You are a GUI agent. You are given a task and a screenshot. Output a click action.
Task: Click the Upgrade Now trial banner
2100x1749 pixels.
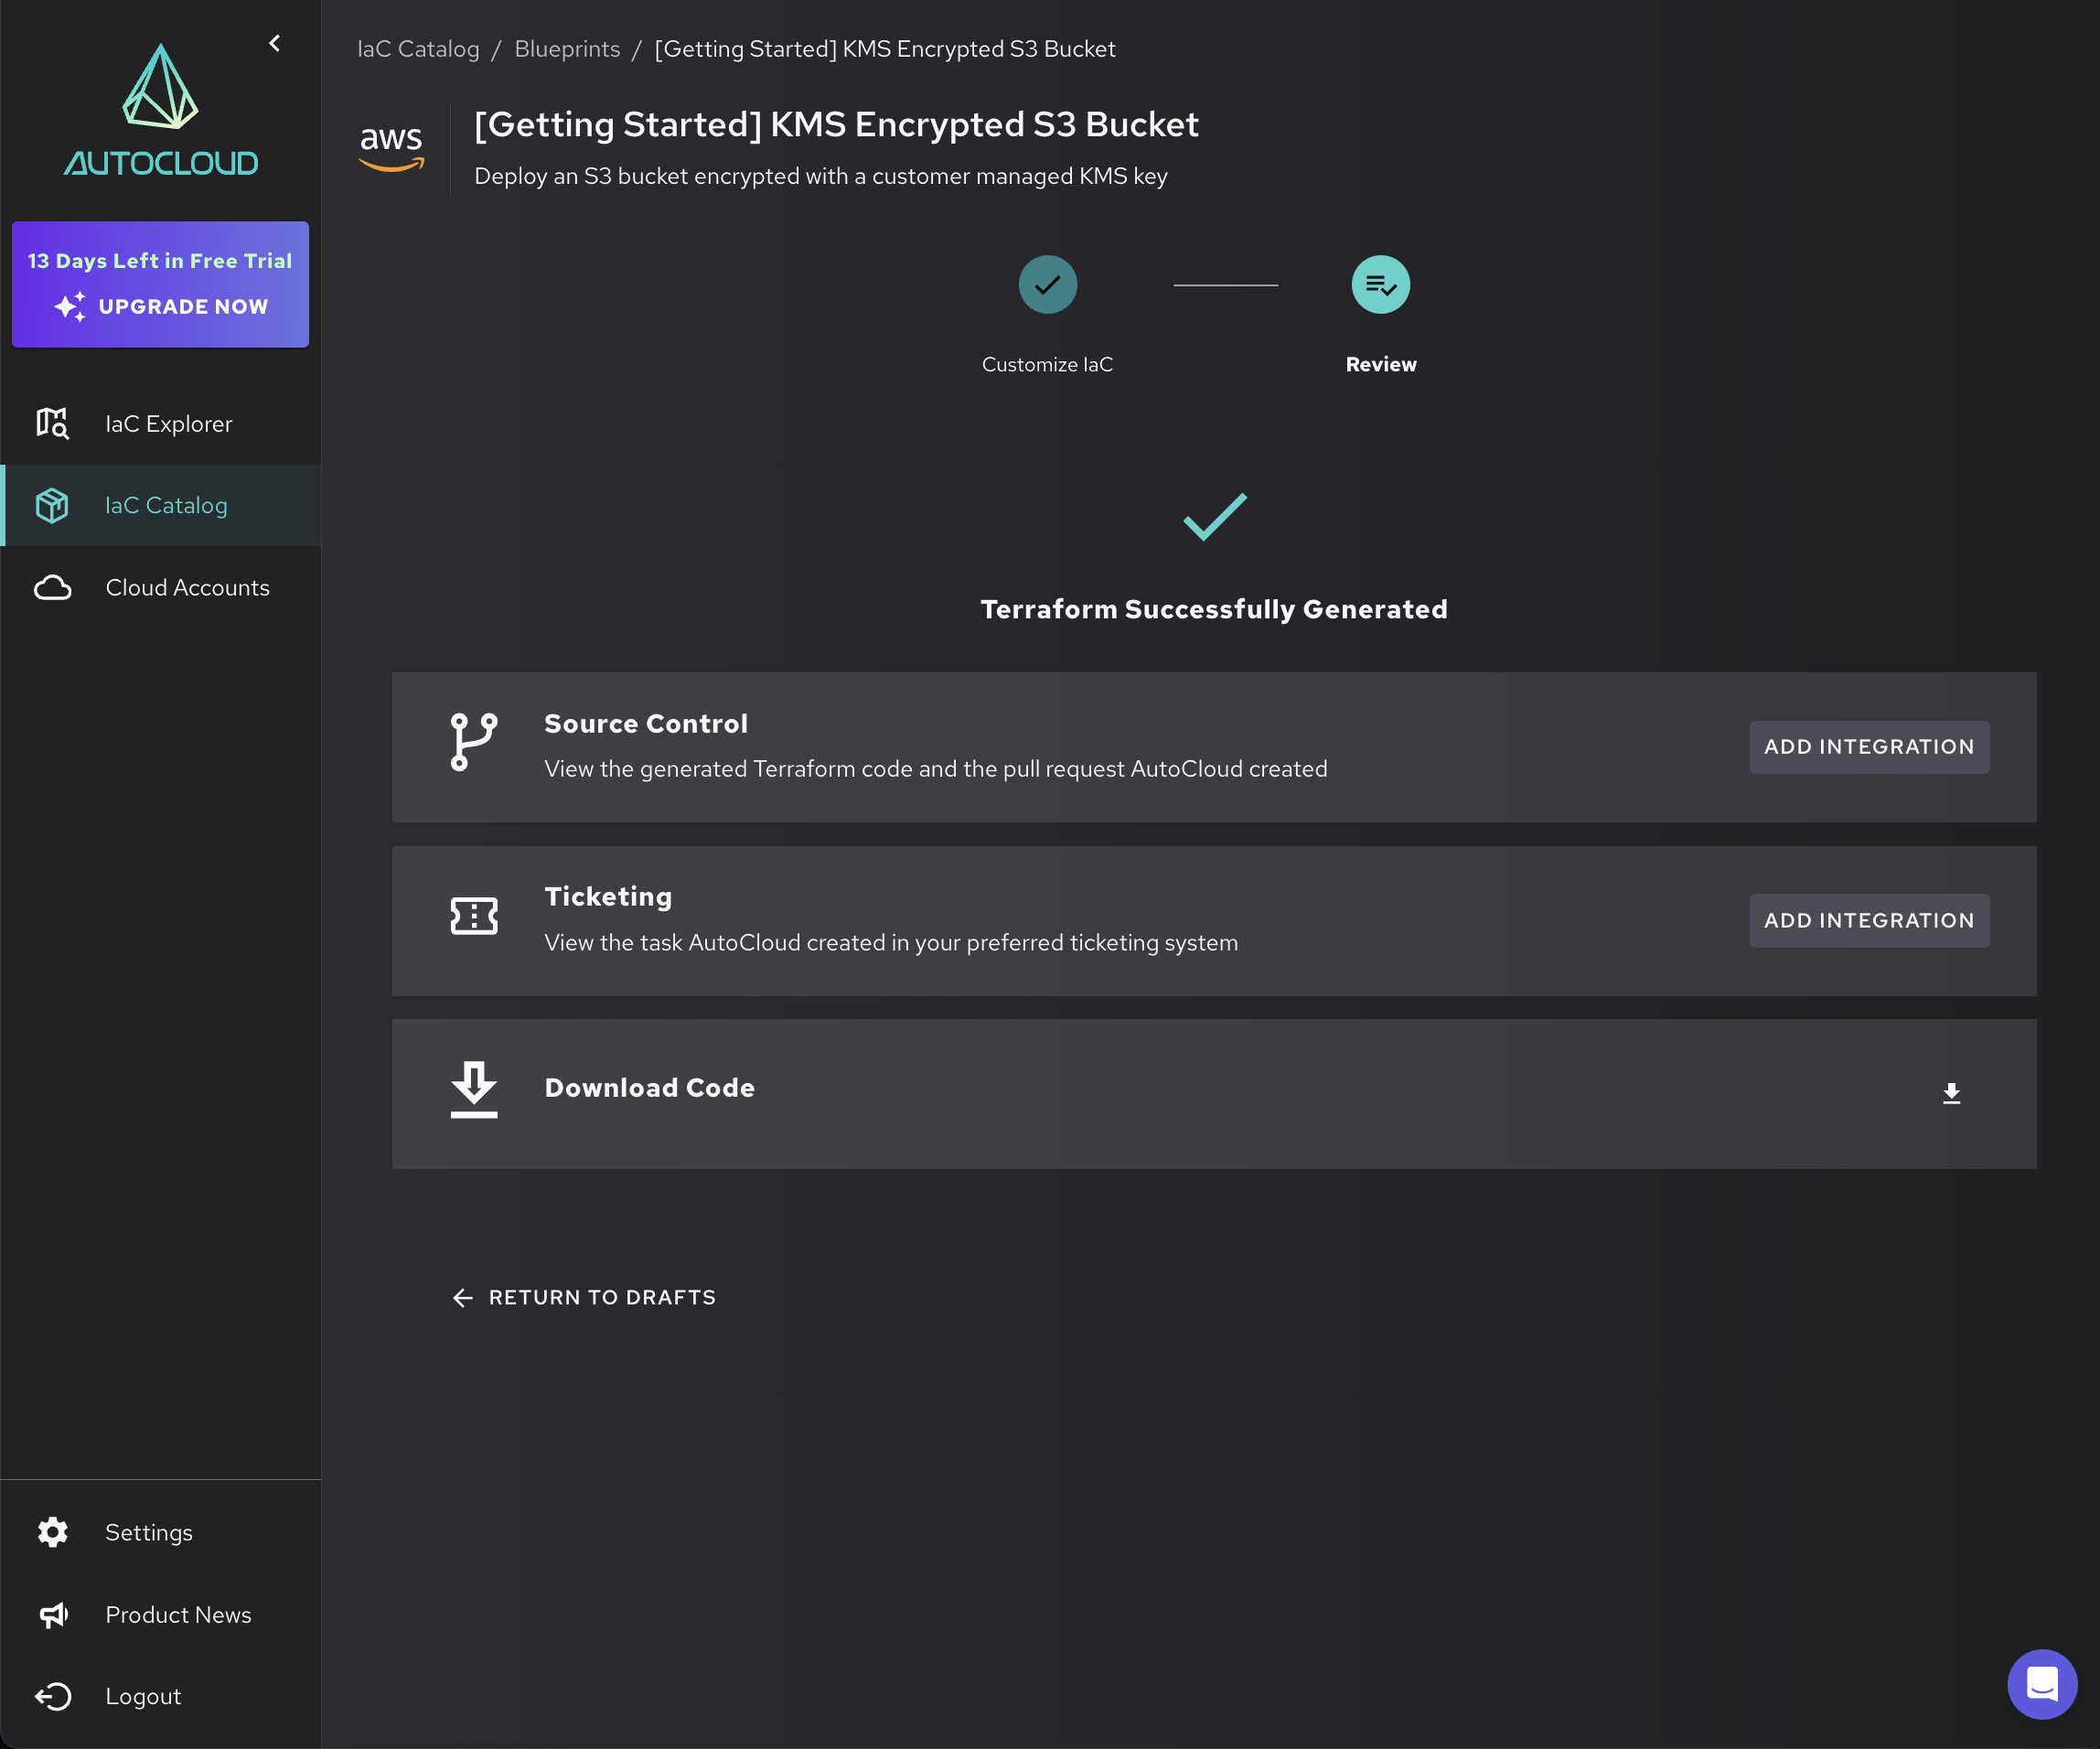(x=161, y=285)
